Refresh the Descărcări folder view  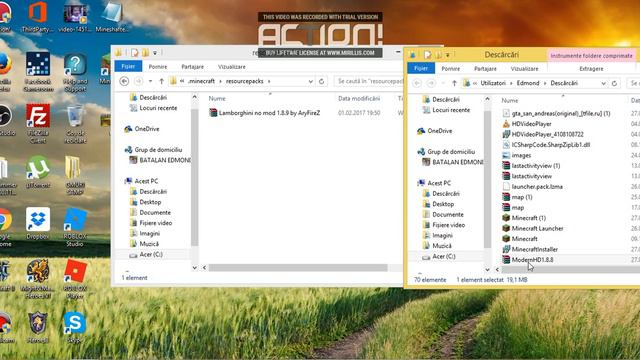(x=614, y=83)
